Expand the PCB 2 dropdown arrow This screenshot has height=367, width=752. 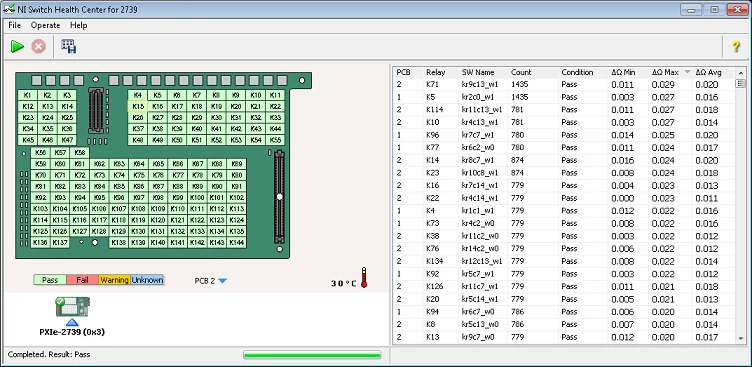coord(222,281)
